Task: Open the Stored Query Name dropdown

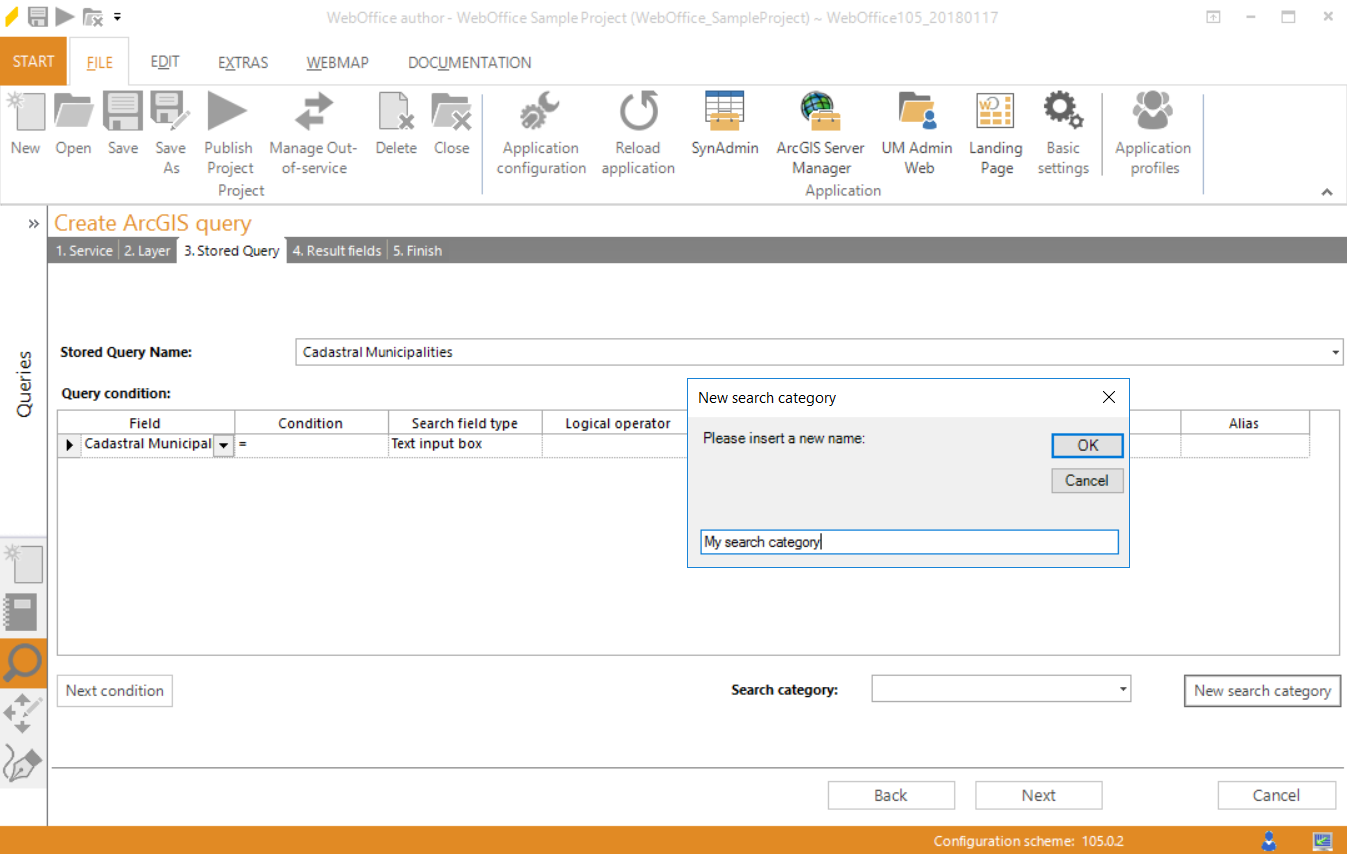Action: pos(1333,352)
